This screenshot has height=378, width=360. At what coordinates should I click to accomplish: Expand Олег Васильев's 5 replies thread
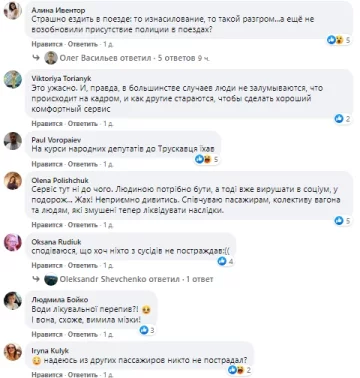[x=135, y=58]
